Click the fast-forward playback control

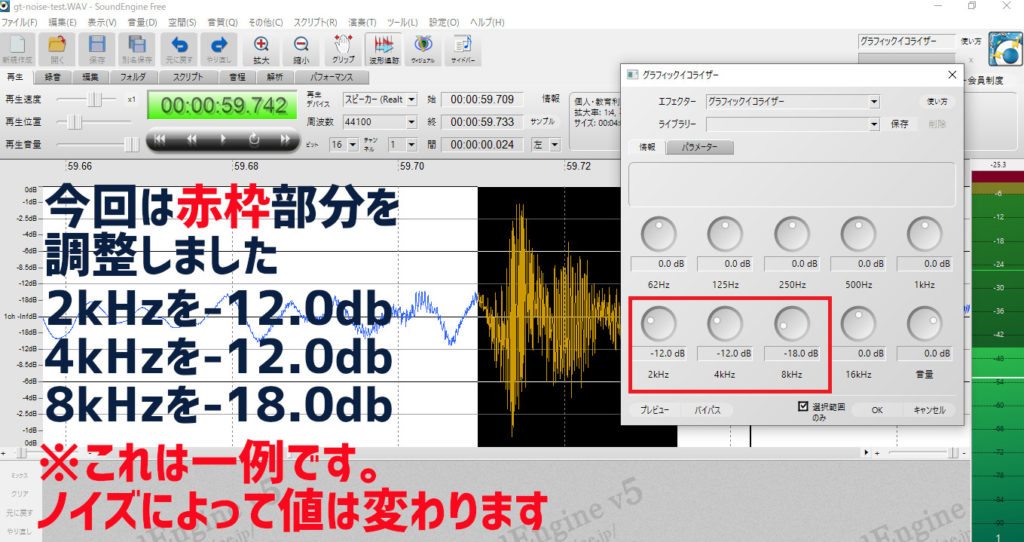[x=285, y=138]
